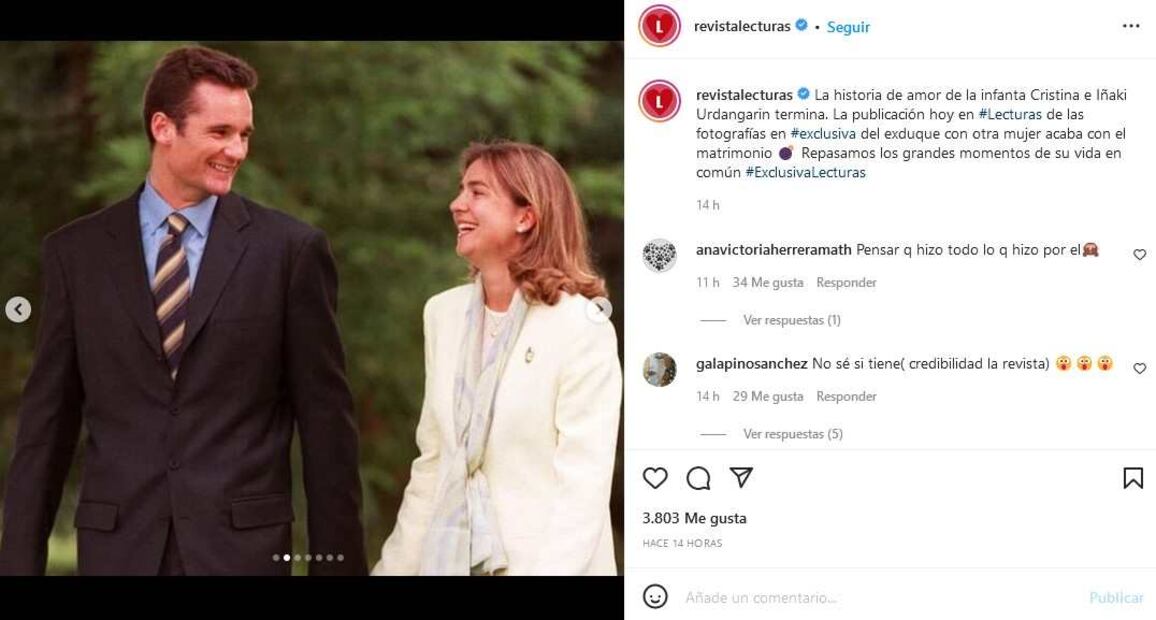The width and height of the screenshot is (1156, 620).
Task: Expand 'Ver respuestas (1)' replies
Action: click(791, 320)
